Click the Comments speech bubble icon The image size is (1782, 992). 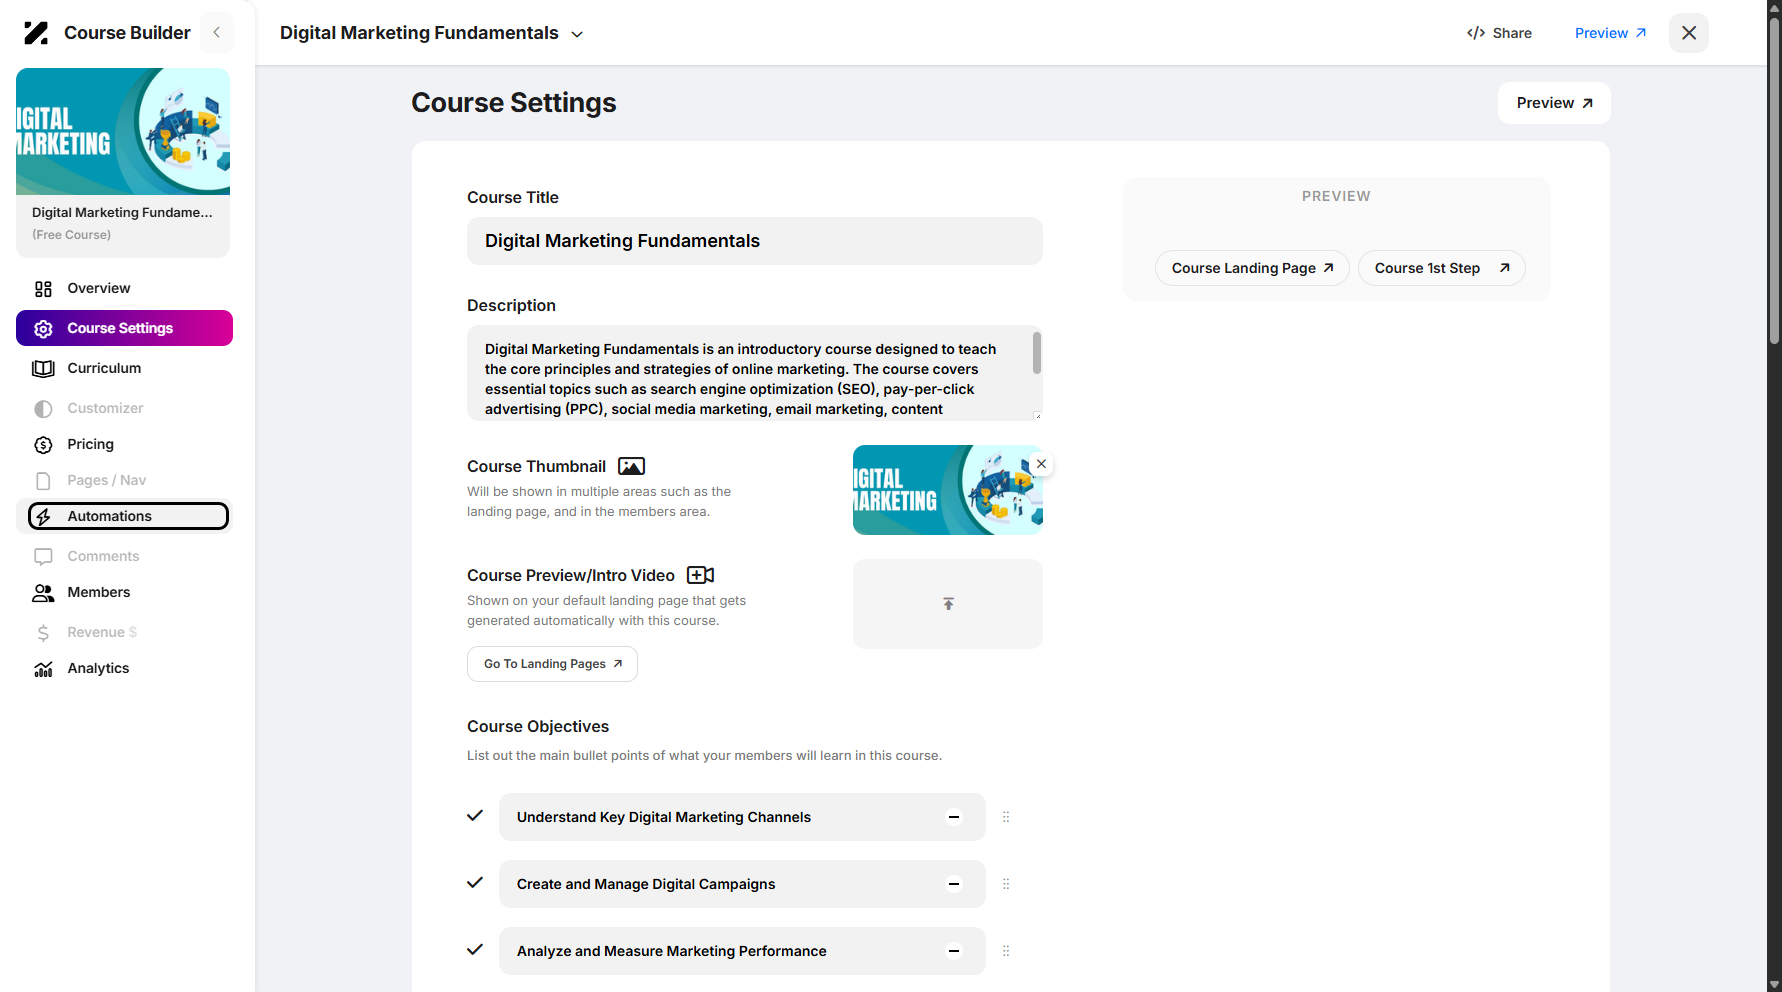coord(43,557)
